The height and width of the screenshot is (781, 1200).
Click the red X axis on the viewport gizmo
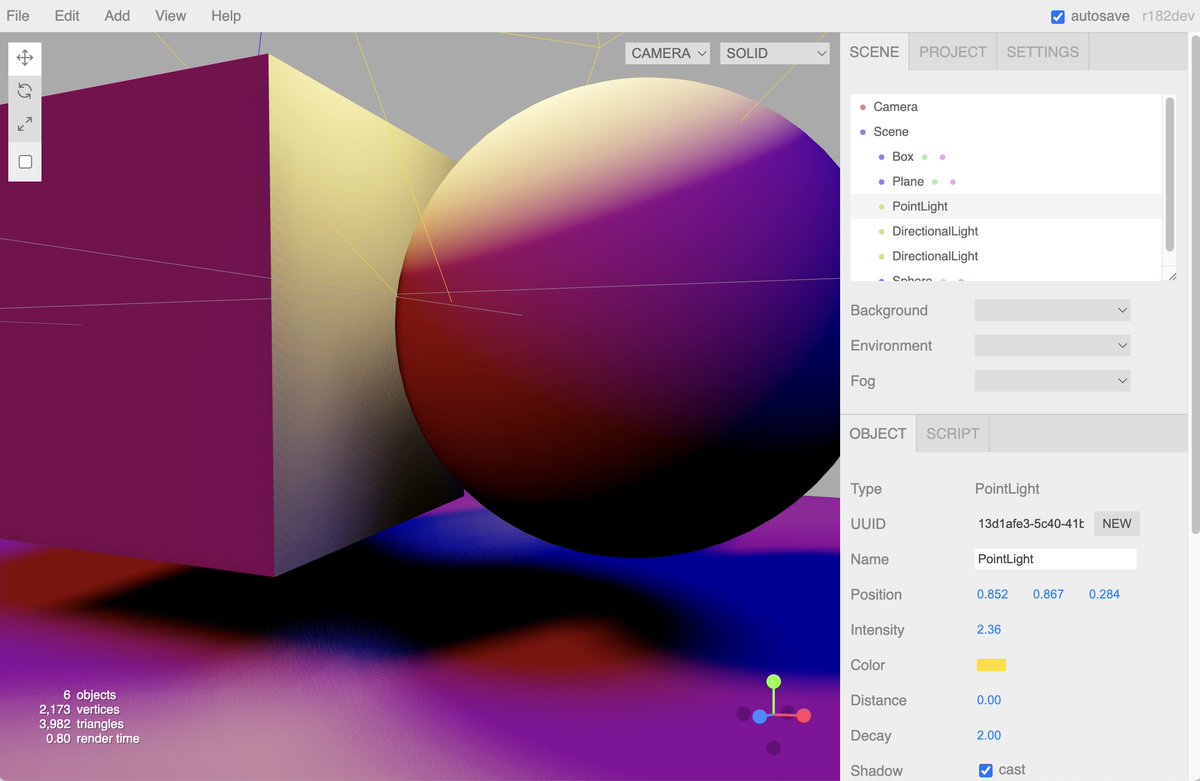pyautogui.click(x=804, y=714)
